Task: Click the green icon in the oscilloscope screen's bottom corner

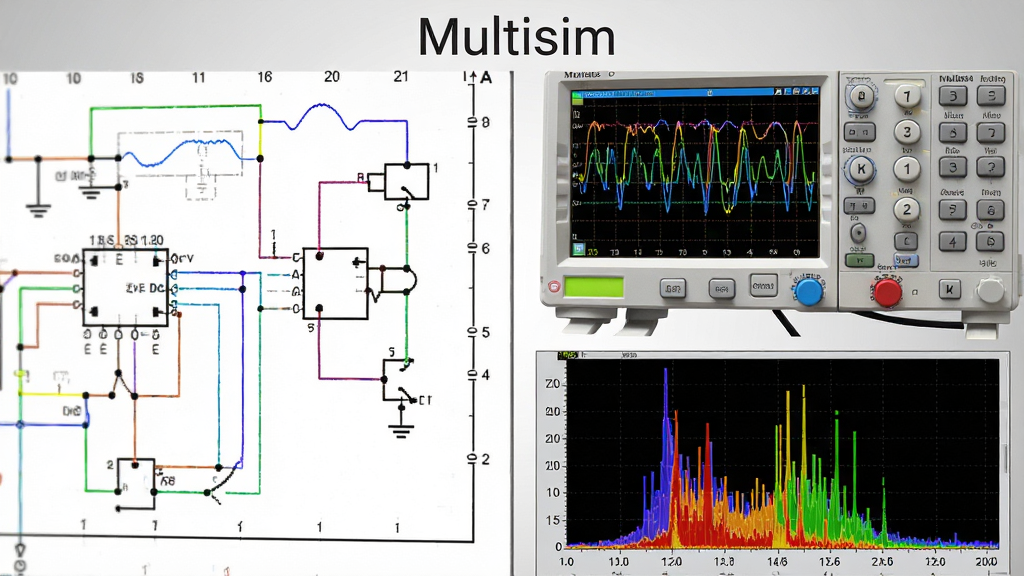Action: click(x=578, y=249)
